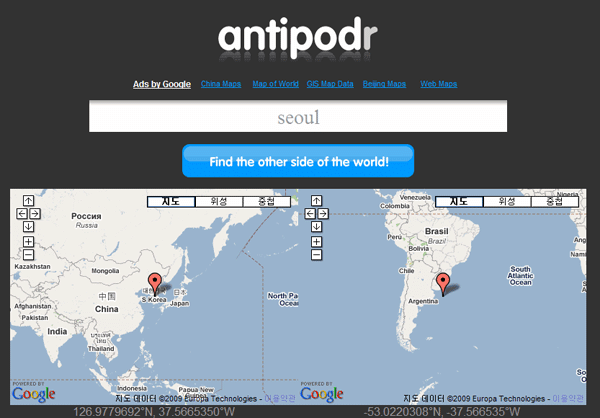Select 위성 satellite view on left map

(219, 202)
